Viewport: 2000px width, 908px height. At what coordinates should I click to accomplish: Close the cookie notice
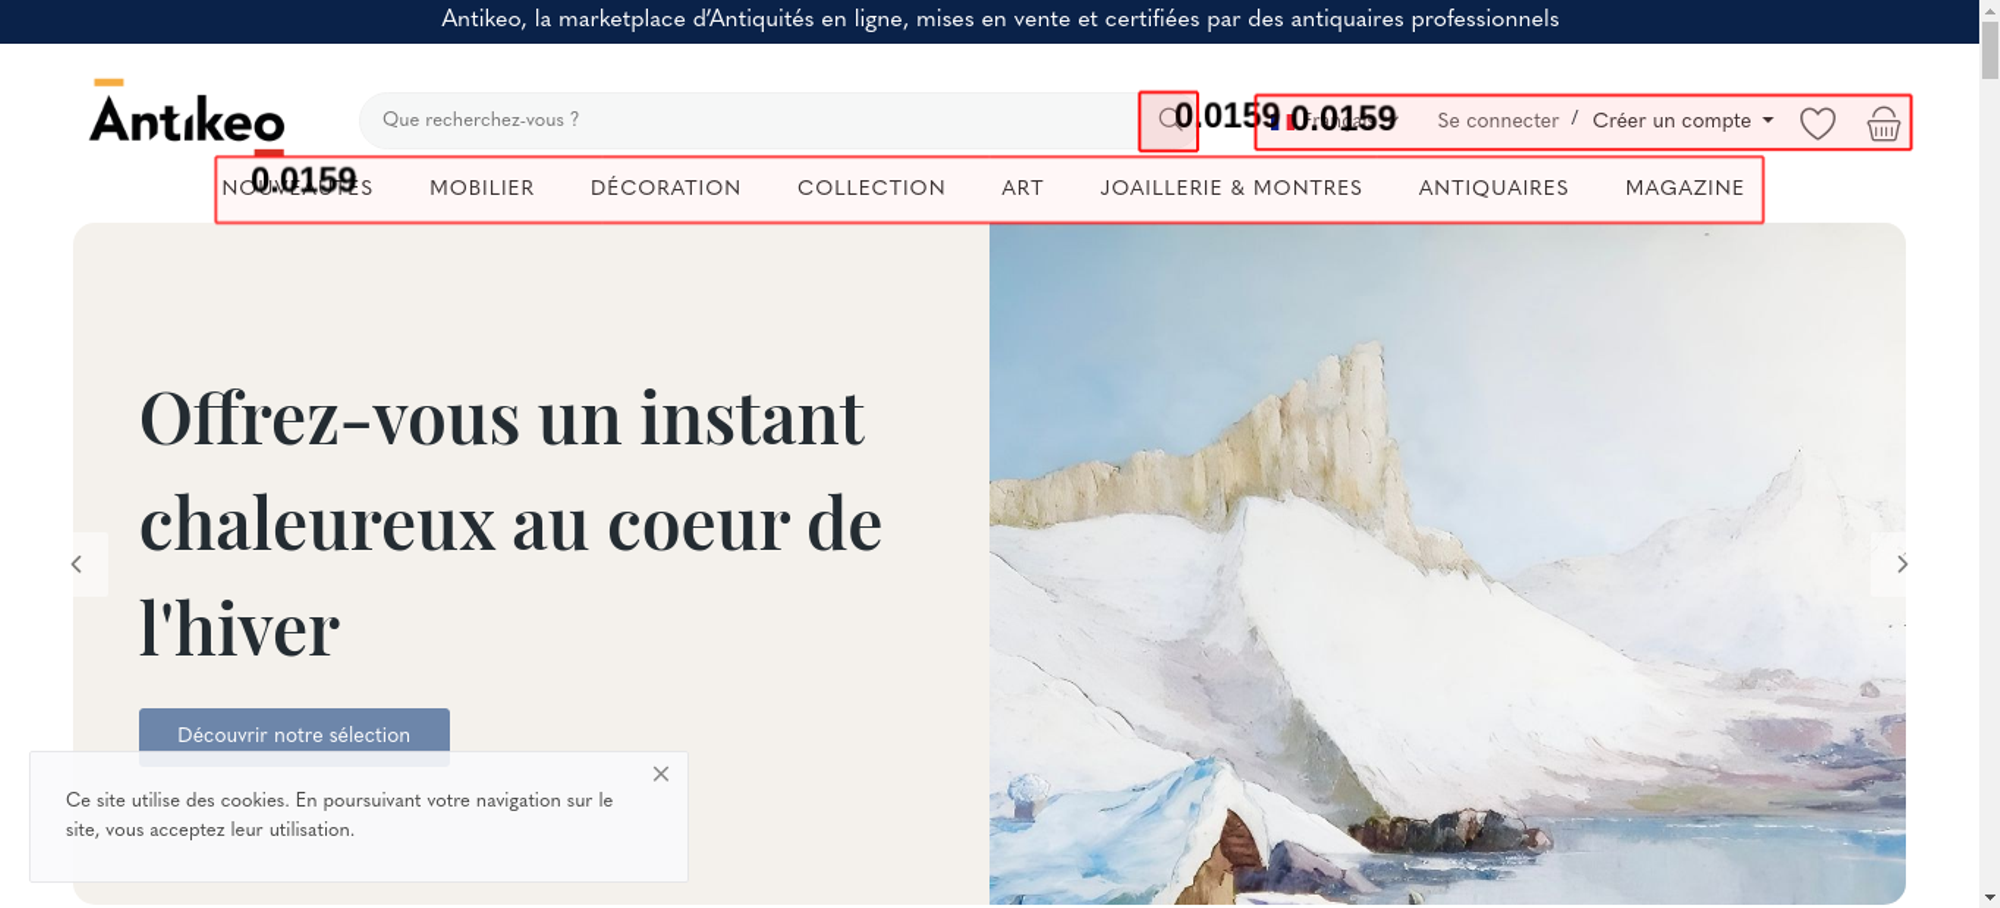(661, 774)
